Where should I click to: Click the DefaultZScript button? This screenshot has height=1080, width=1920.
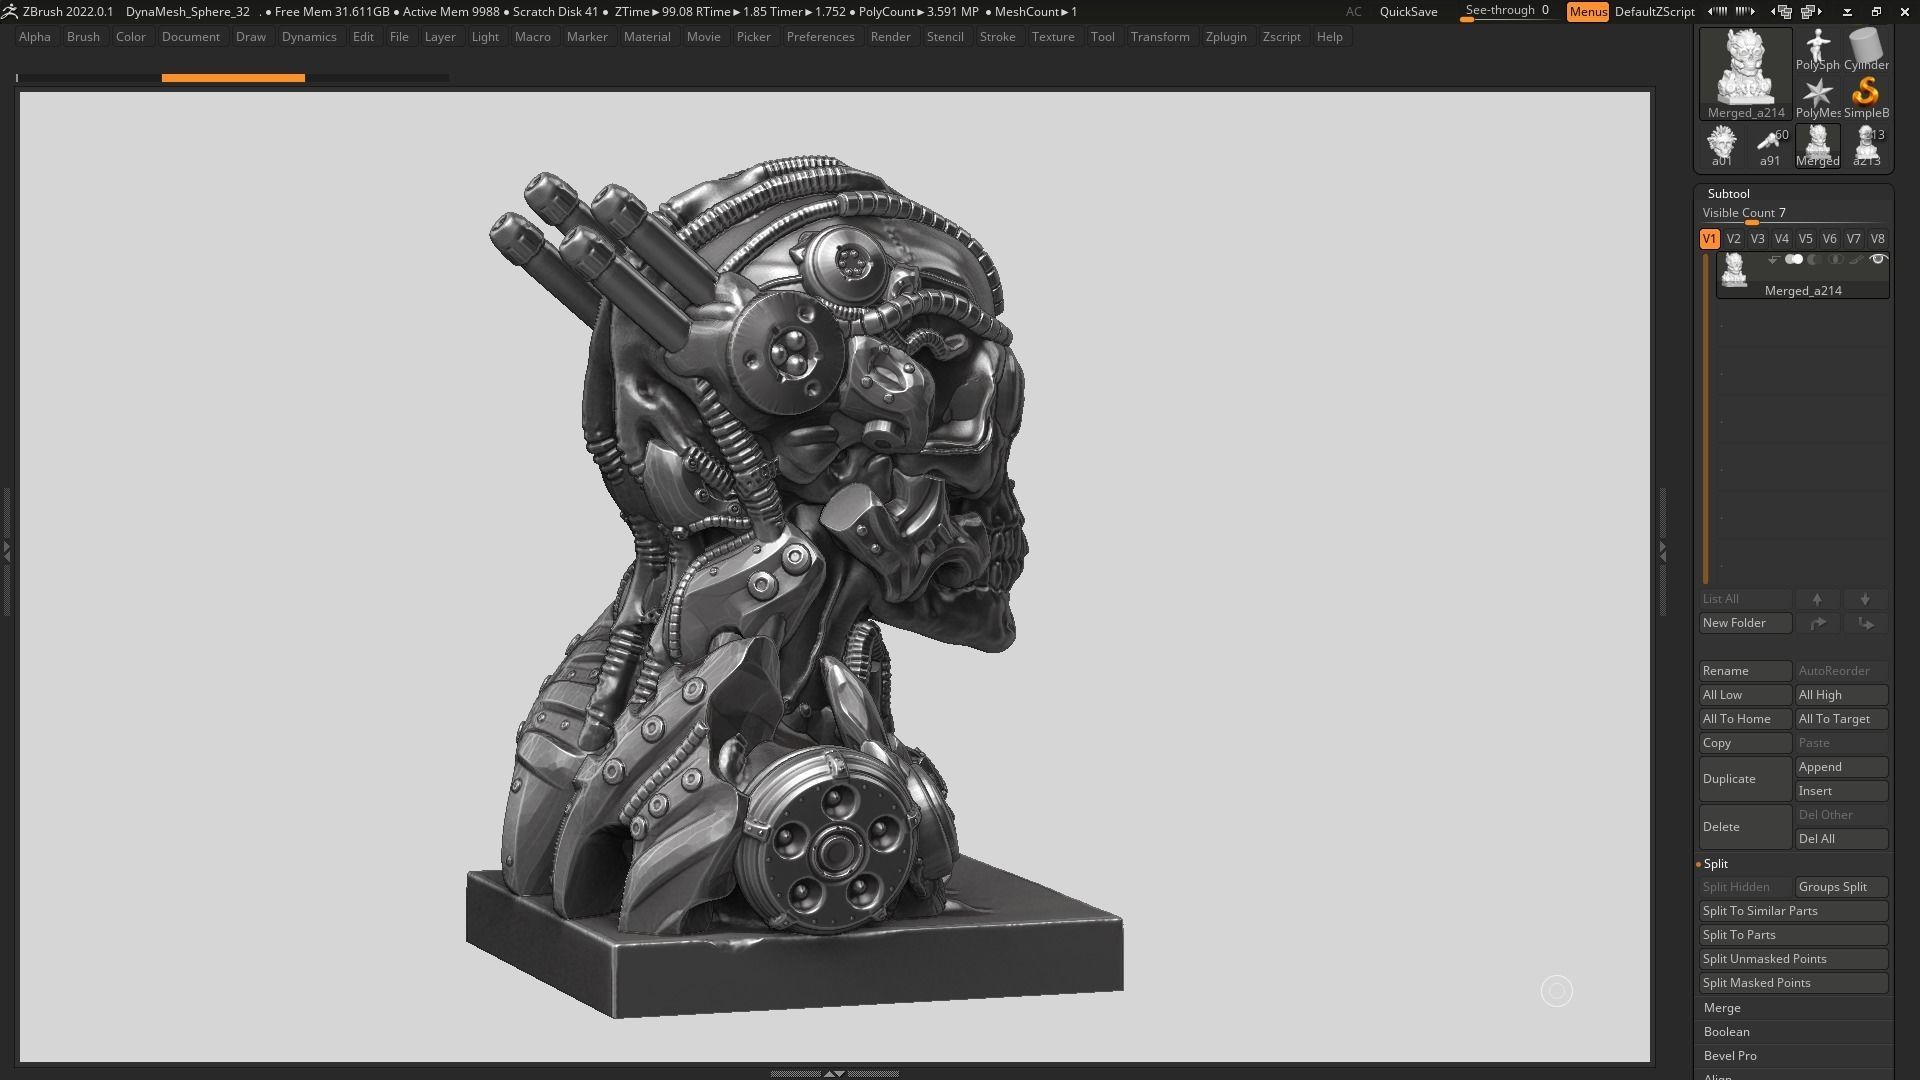pyautogui.click(x=1654, y=12)
